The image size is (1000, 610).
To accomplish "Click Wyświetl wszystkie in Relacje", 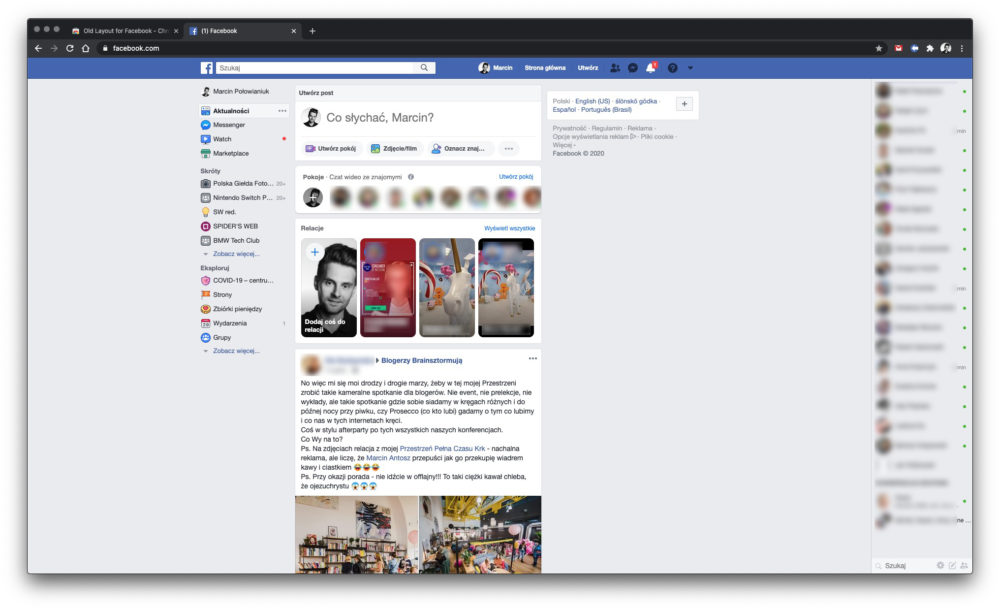I will (x=510, y=228).
